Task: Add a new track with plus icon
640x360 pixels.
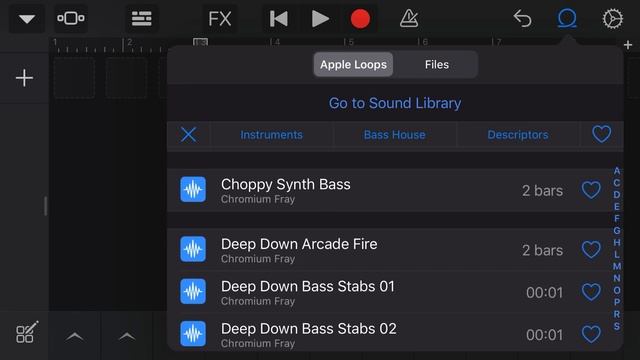Action: pos(24,78)
